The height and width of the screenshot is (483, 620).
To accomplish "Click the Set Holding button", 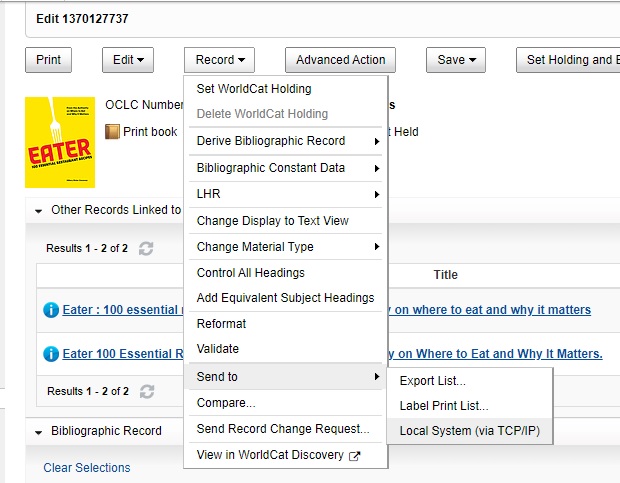I will point(568,60).
